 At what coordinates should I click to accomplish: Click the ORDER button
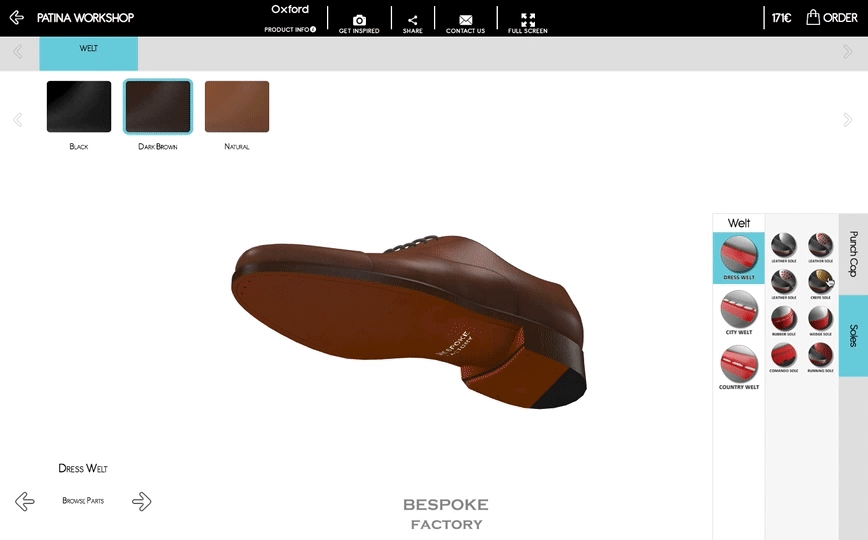(832, 17)
